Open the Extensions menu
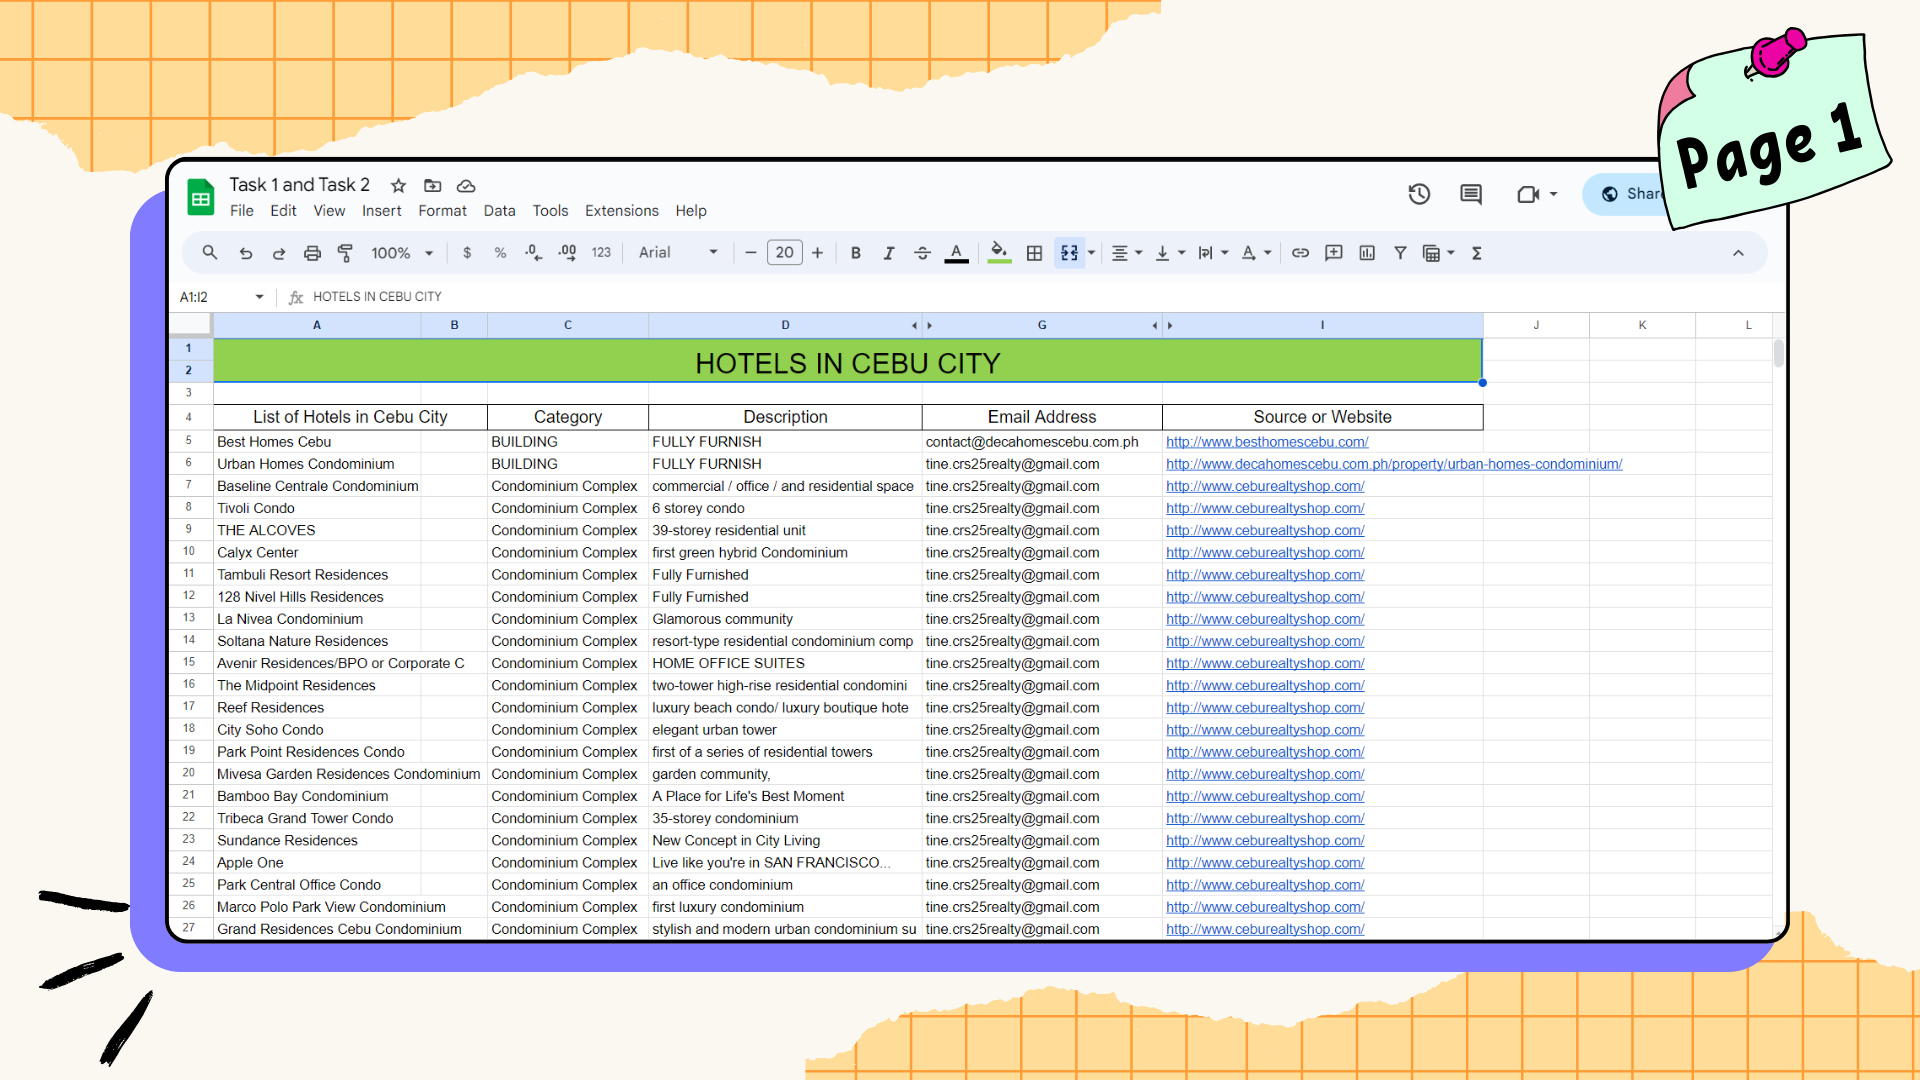This screenshot has width=1920, height=1080. point(621,211)
